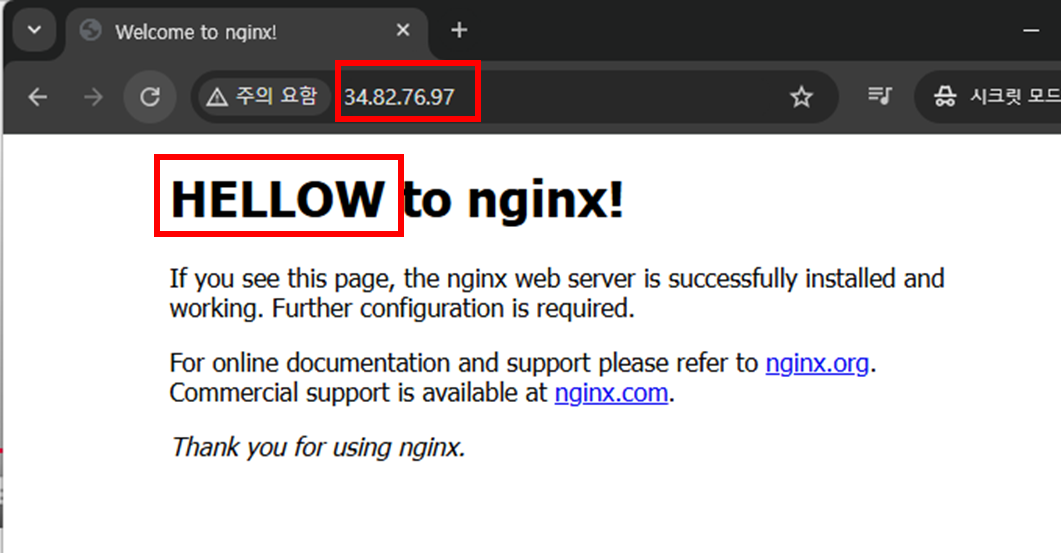Reload the current page
Screen dimensions: 1061x553
150,97
